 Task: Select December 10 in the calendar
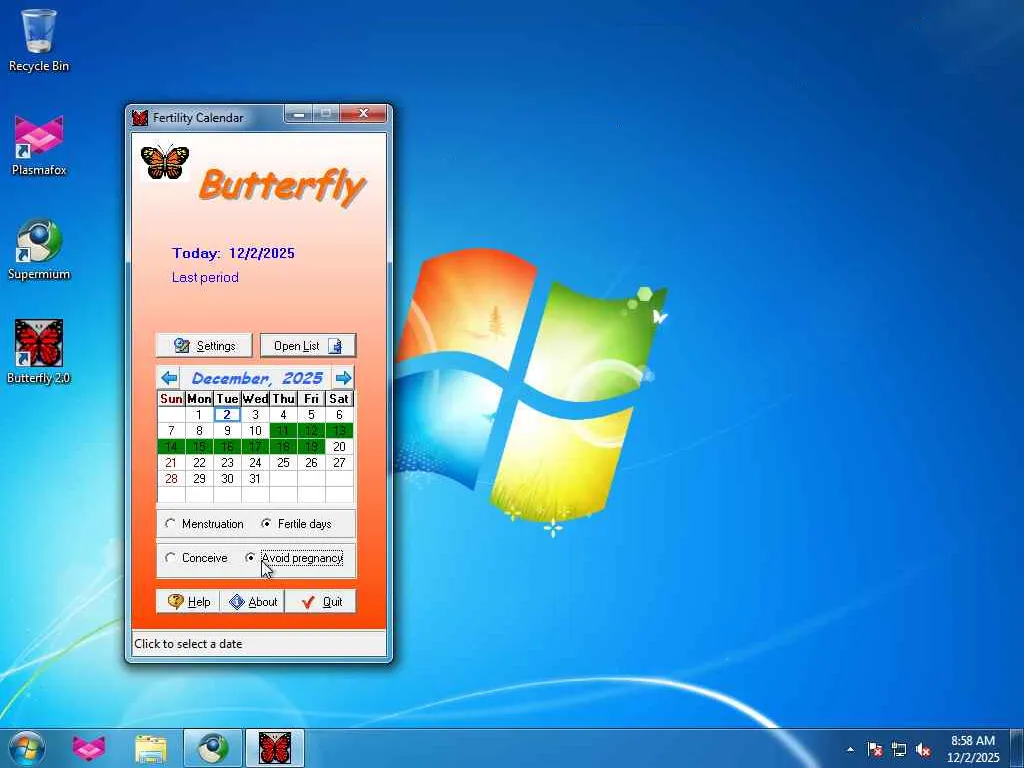255,431
